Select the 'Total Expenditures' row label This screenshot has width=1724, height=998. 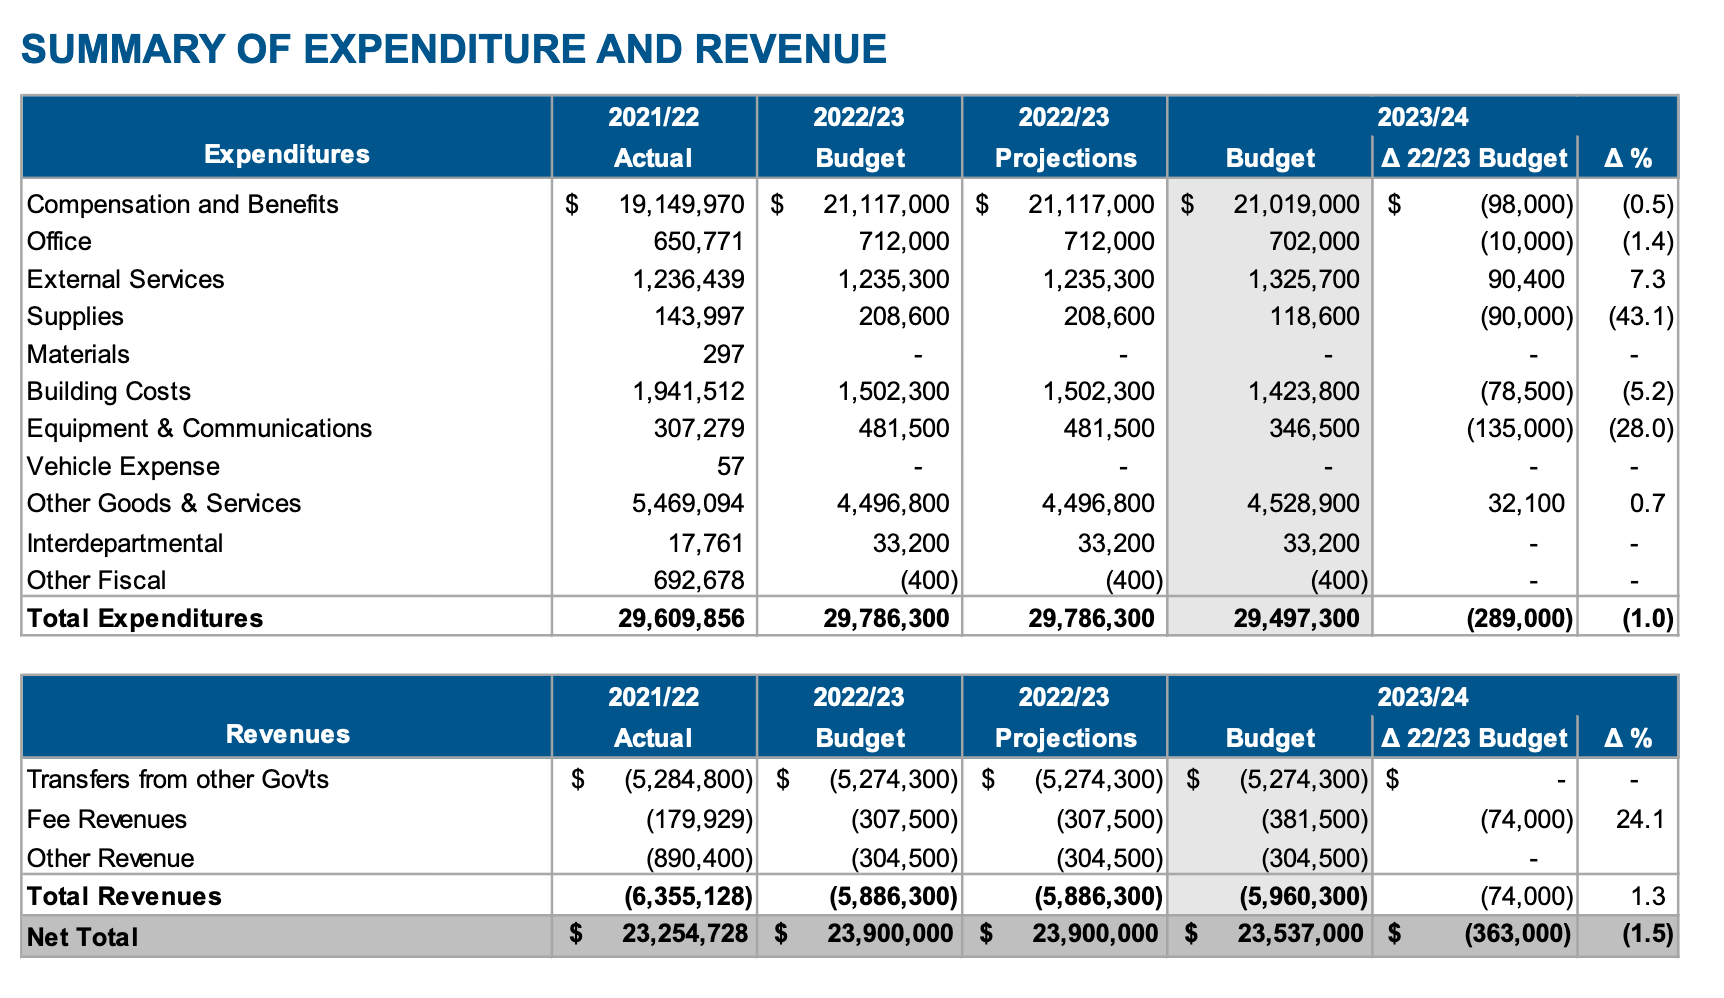point(145,618)
